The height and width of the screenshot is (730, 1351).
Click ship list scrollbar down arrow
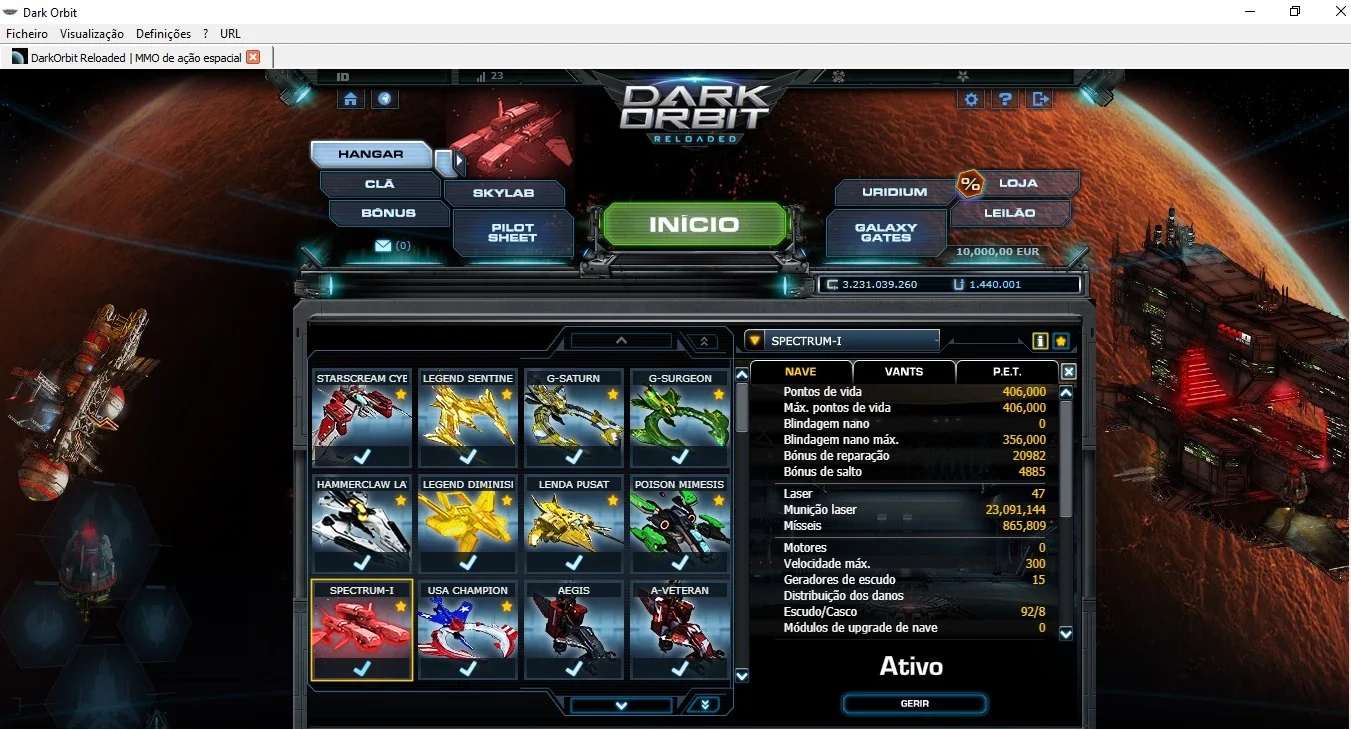click(x=742, y=676)
